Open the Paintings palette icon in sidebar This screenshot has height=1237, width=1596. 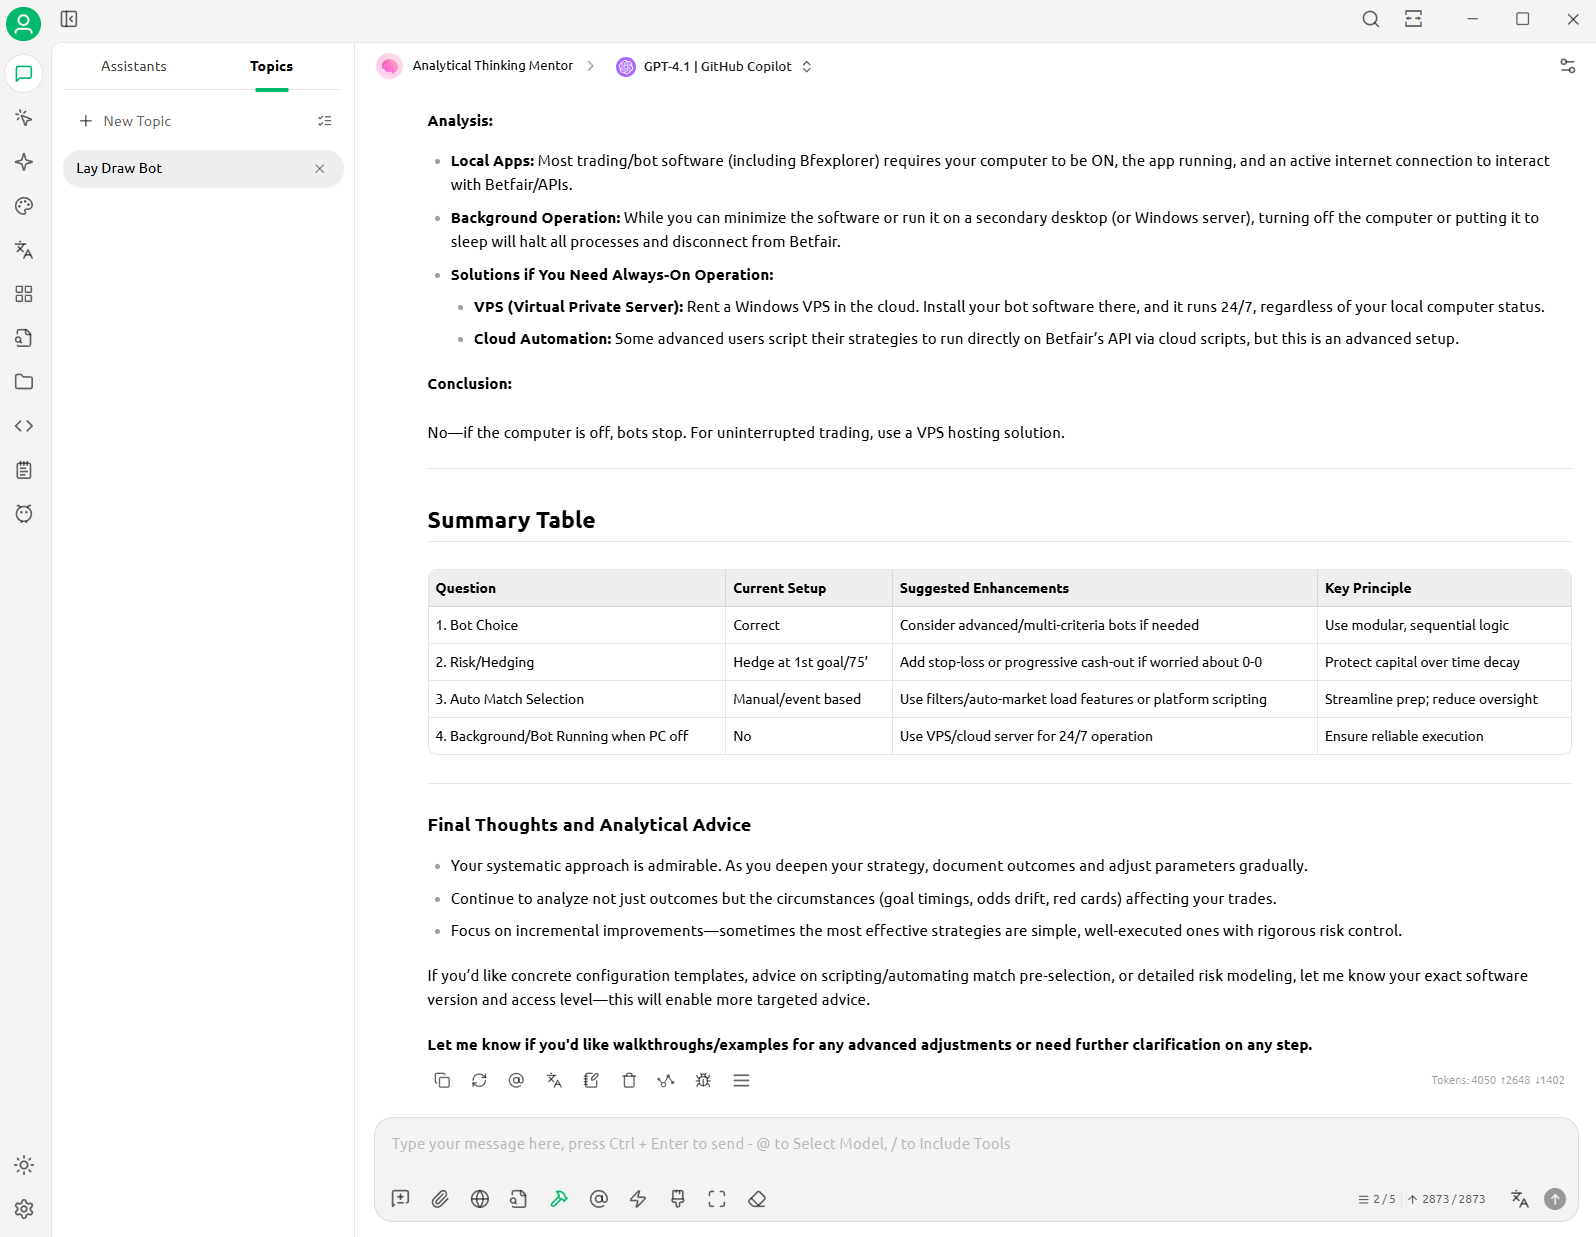pos(24,206)
